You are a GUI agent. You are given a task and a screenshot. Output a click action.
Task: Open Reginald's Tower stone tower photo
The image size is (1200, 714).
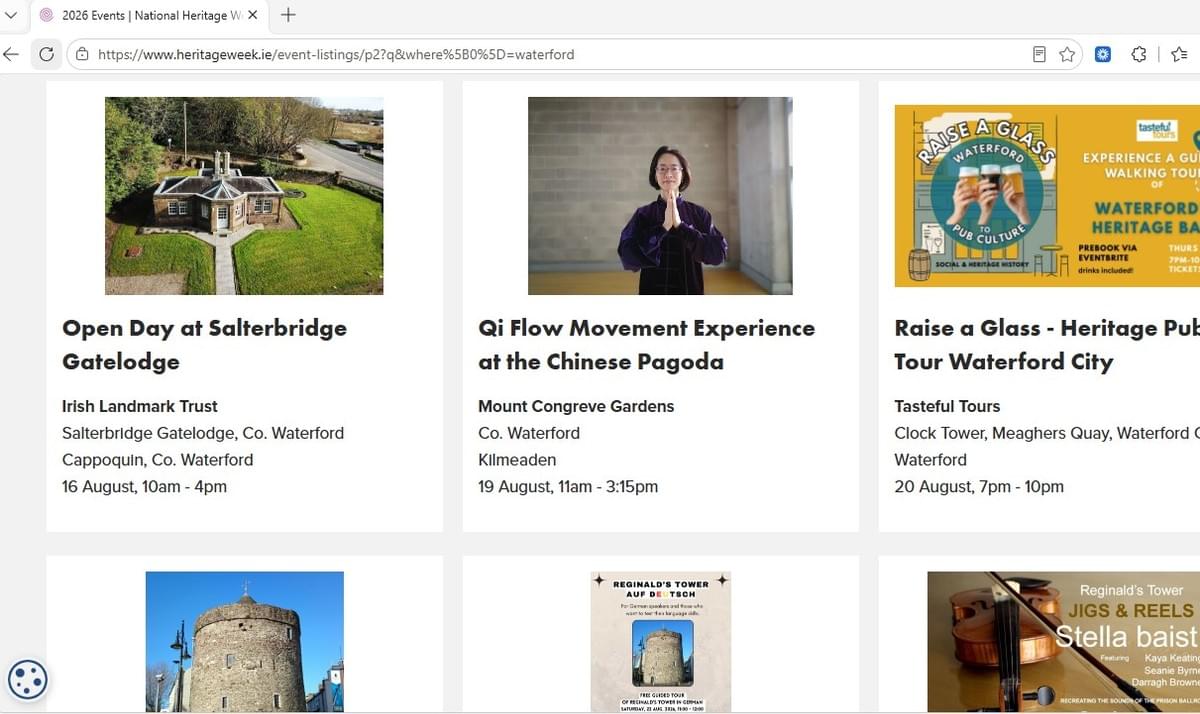(x=244, y=642)
